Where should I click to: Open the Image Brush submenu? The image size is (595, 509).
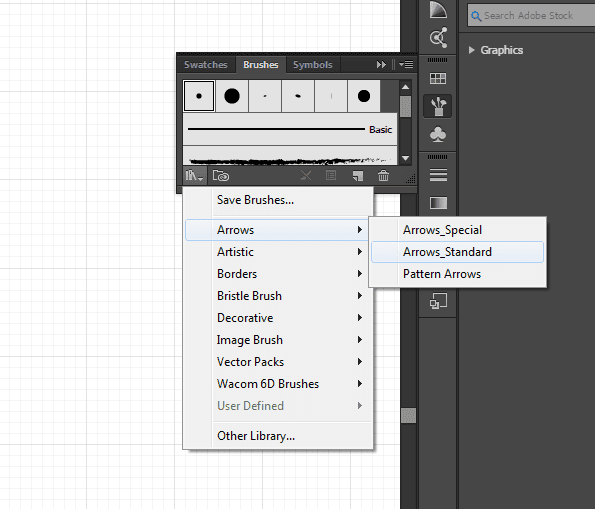tap(277, 340)
